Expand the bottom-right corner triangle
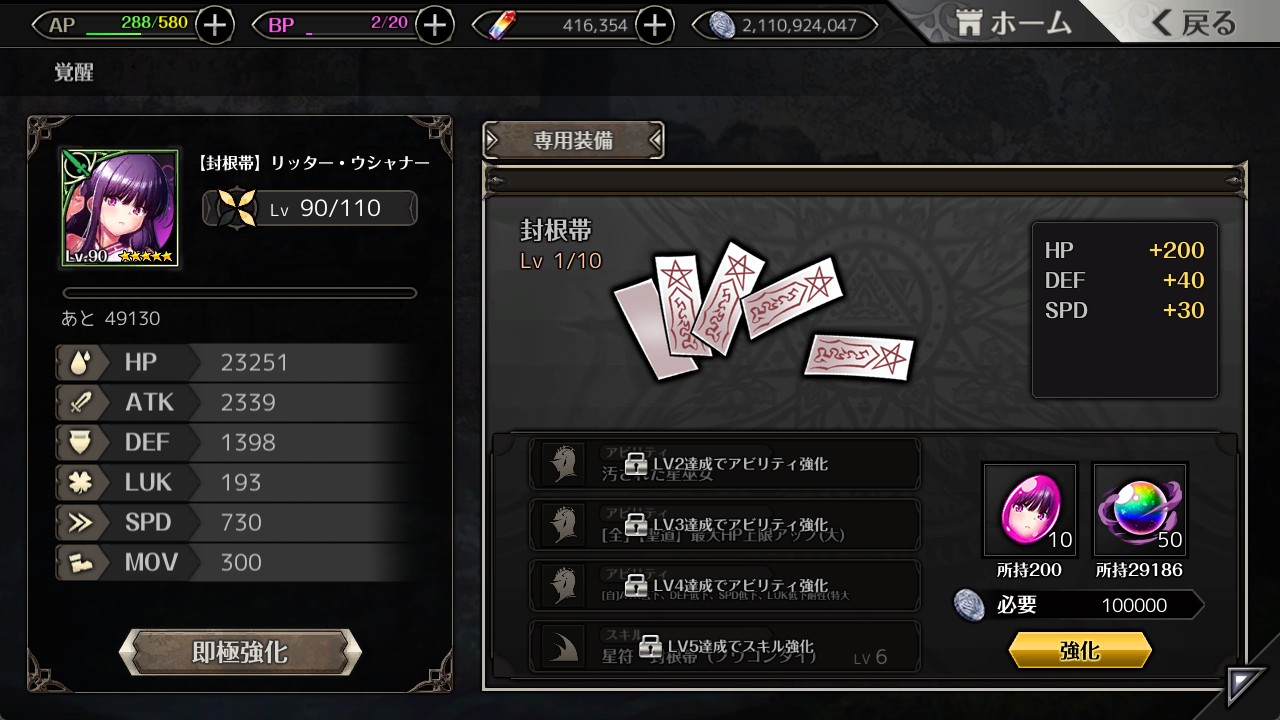This screenshot has width=1280, height=720. tap(1245, 686)
